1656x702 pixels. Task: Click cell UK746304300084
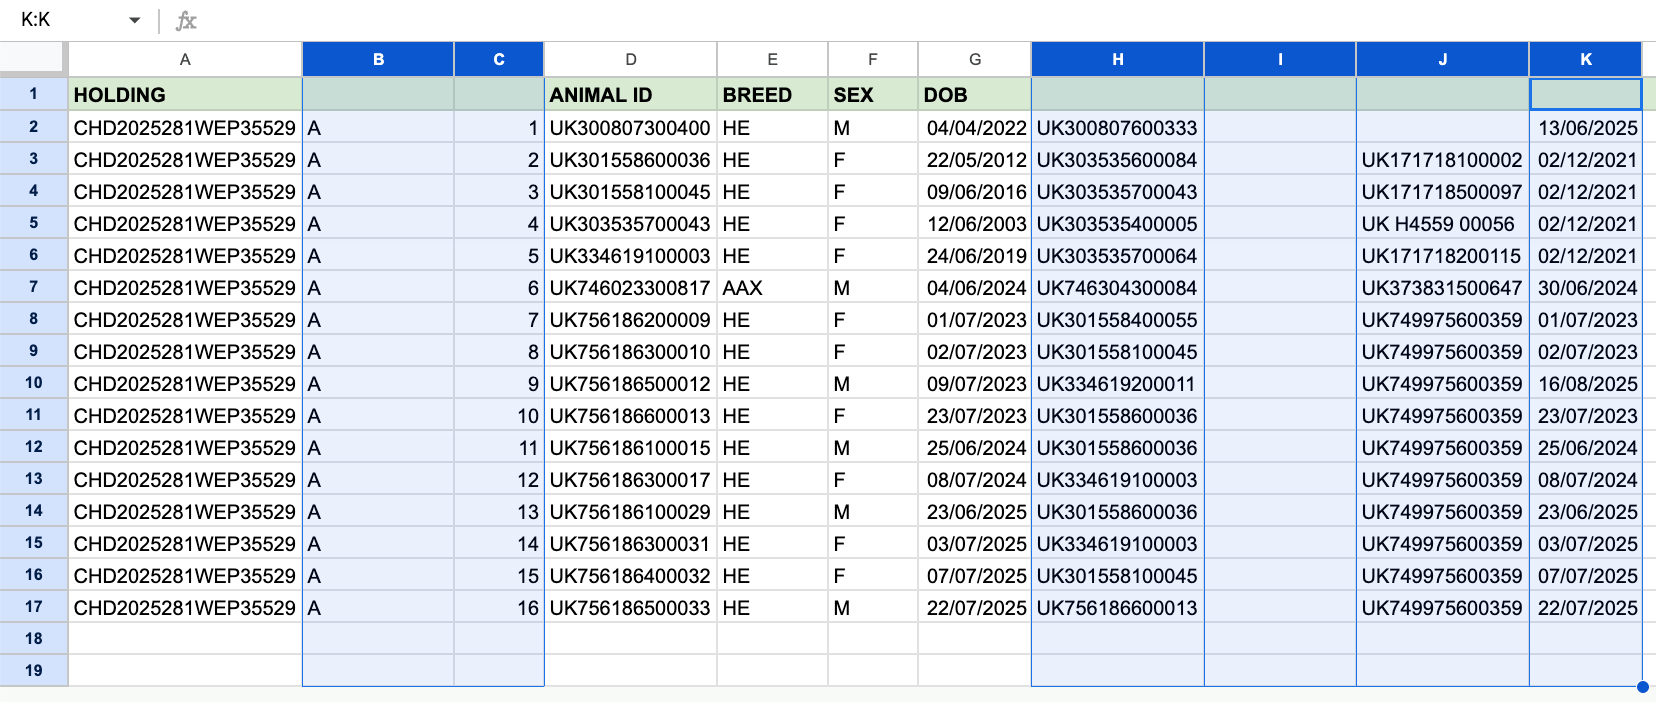click(x=1118, y=287)
